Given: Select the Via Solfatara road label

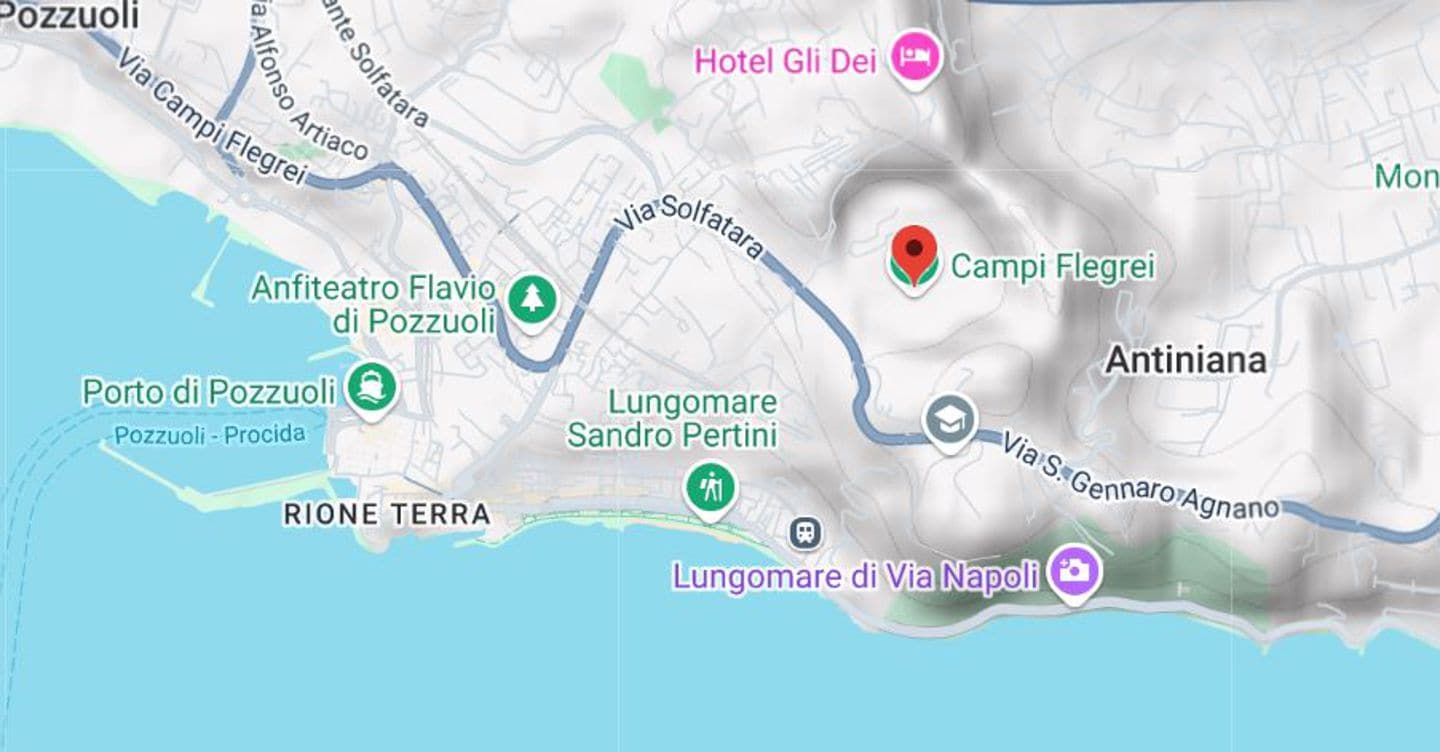Looking at the screenshot, I should [x=690, y=230].
